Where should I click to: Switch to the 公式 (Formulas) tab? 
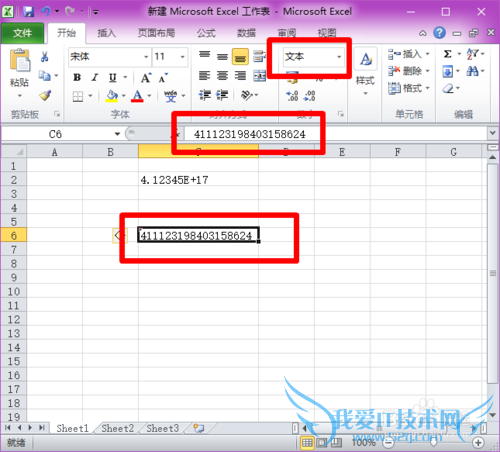coord(206,33)
